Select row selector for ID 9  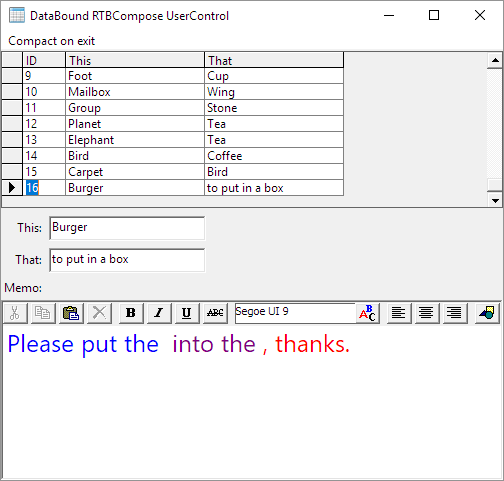pyautogui.click(x=12, y=76)
